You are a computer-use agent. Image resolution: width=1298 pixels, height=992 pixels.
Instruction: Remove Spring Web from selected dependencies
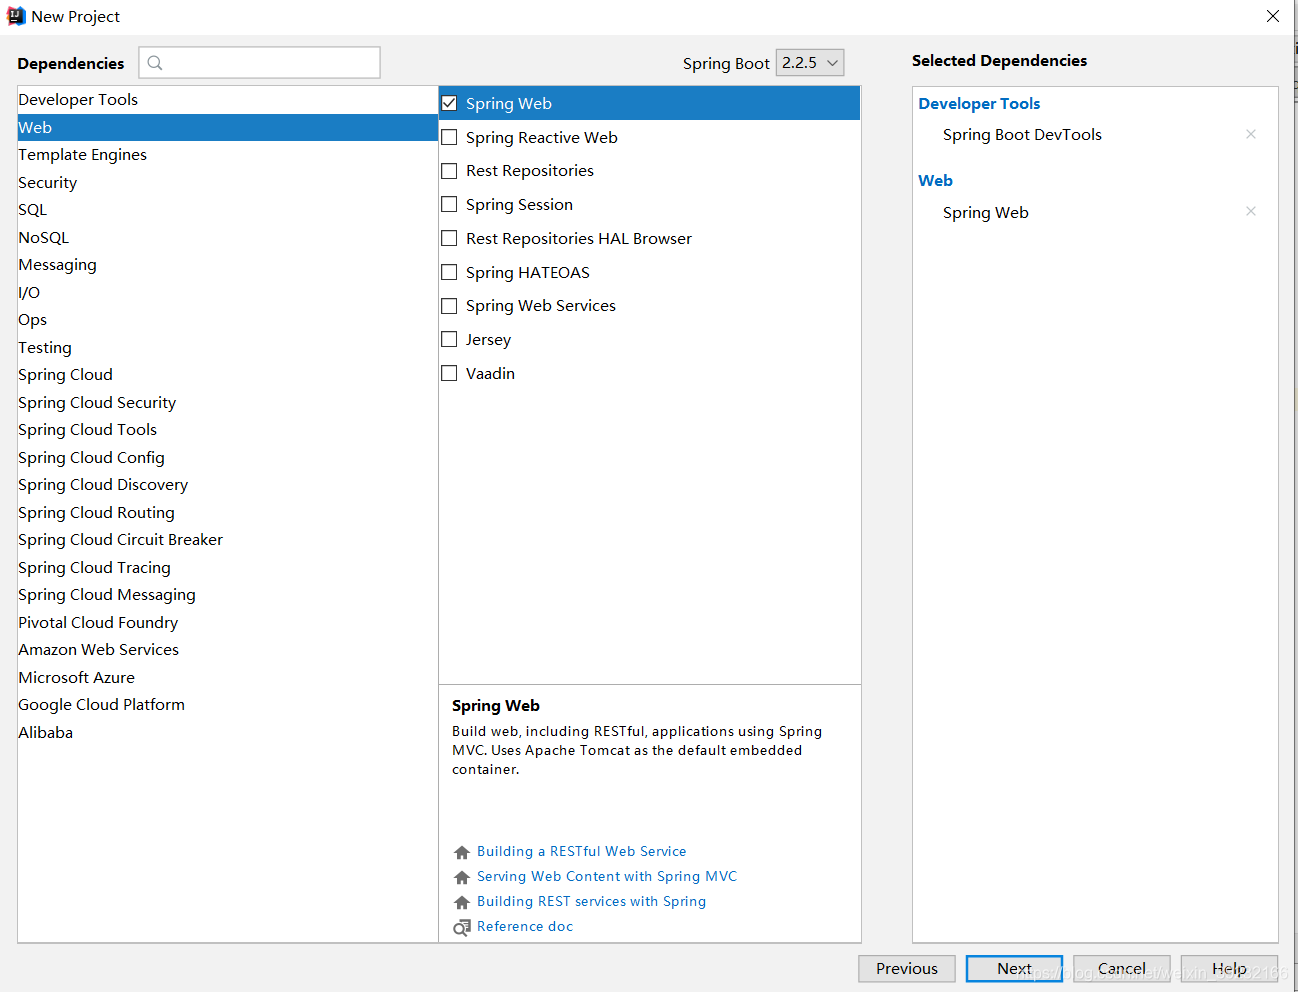(x=1250, y=211)
